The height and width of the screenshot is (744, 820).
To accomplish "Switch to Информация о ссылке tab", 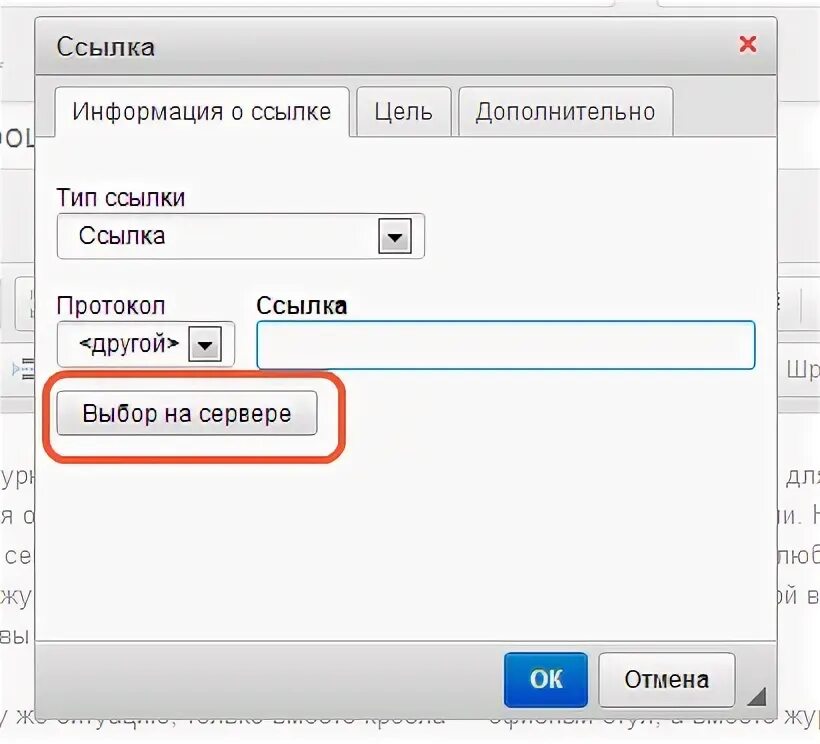I will point(202,112).
